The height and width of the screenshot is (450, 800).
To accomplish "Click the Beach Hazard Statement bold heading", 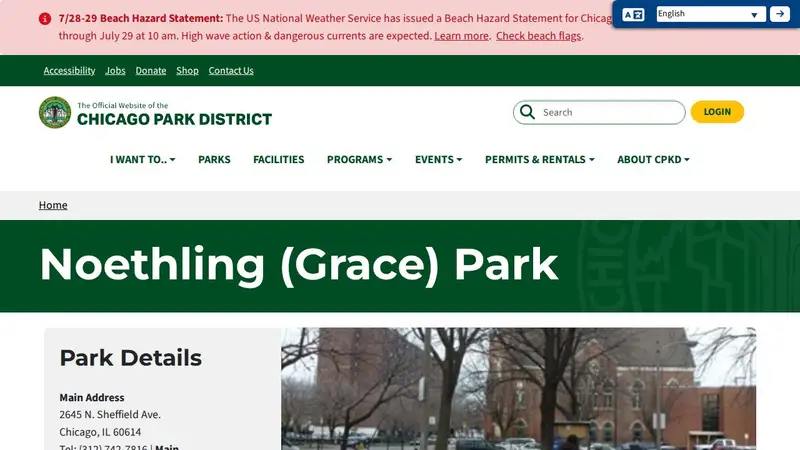I will coord(141,18).
